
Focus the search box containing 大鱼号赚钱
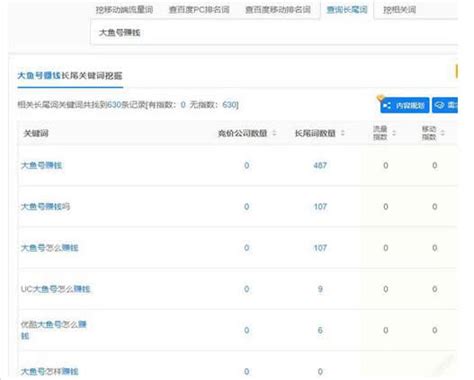273,33
